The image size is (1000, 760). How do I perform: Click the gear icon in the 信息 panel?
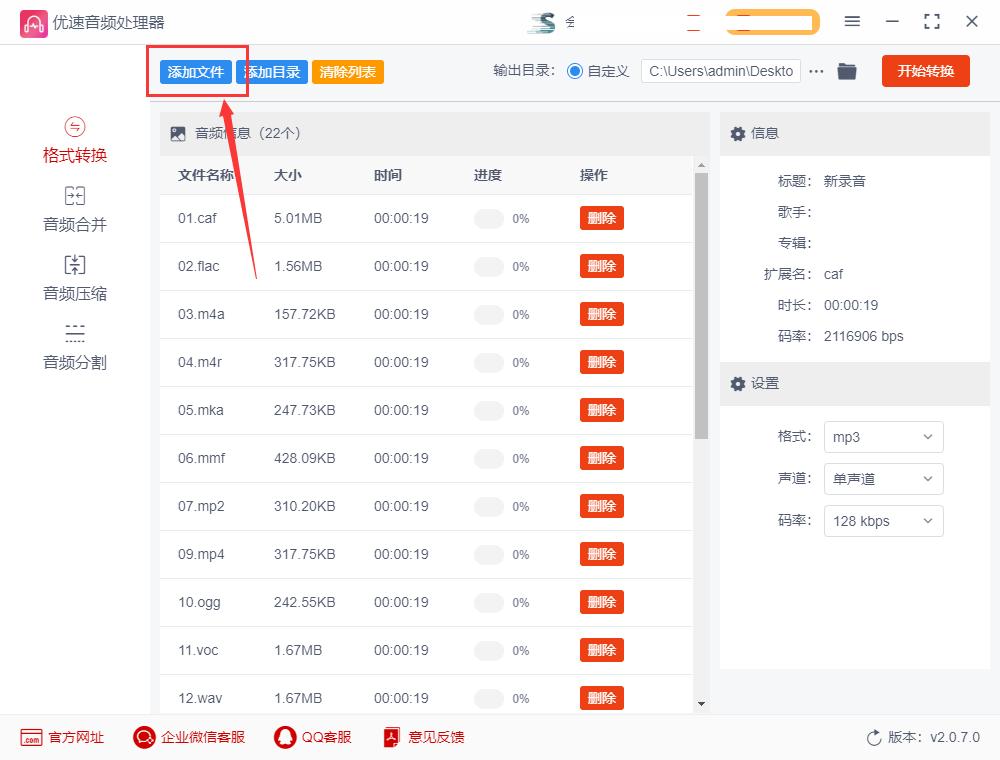pyautogui.click(x=738, y=133)
